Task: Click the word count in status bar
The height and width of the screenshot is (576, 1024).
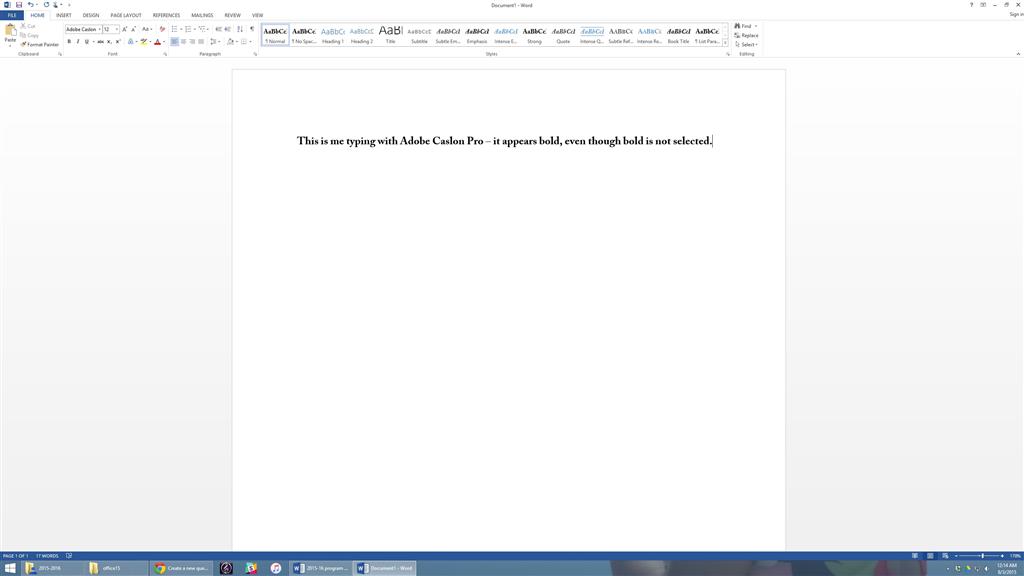Action: (x=47, y=556)
